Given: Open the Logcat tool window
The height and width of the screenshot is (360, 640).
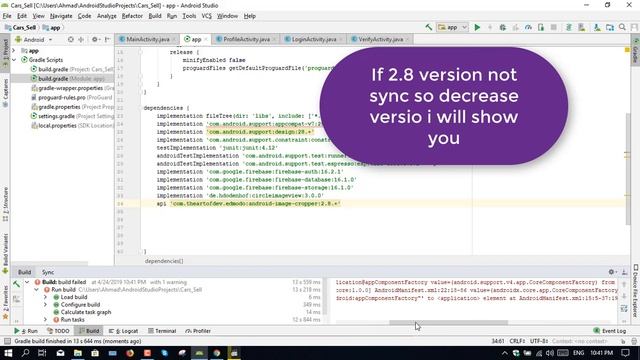Looking at the screenshot, I should (123, 331).
